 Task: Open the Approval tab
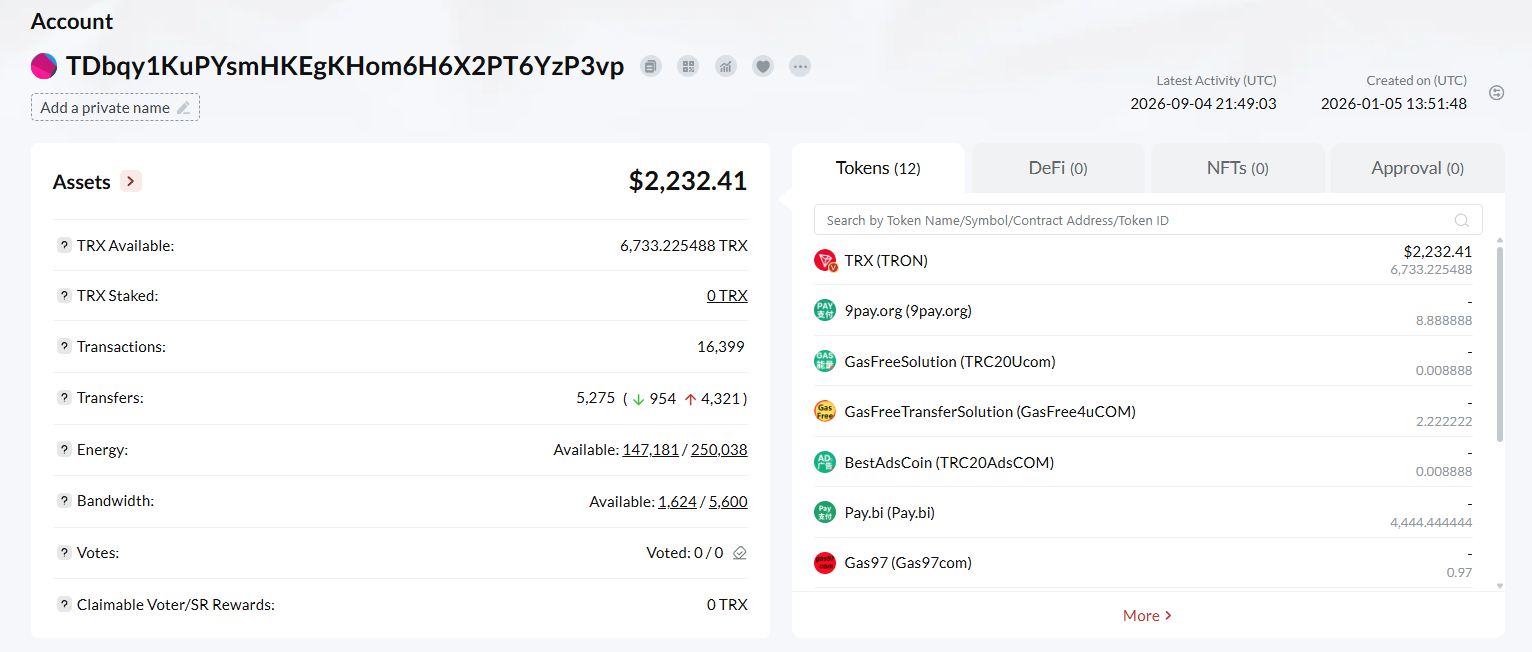1417,168
